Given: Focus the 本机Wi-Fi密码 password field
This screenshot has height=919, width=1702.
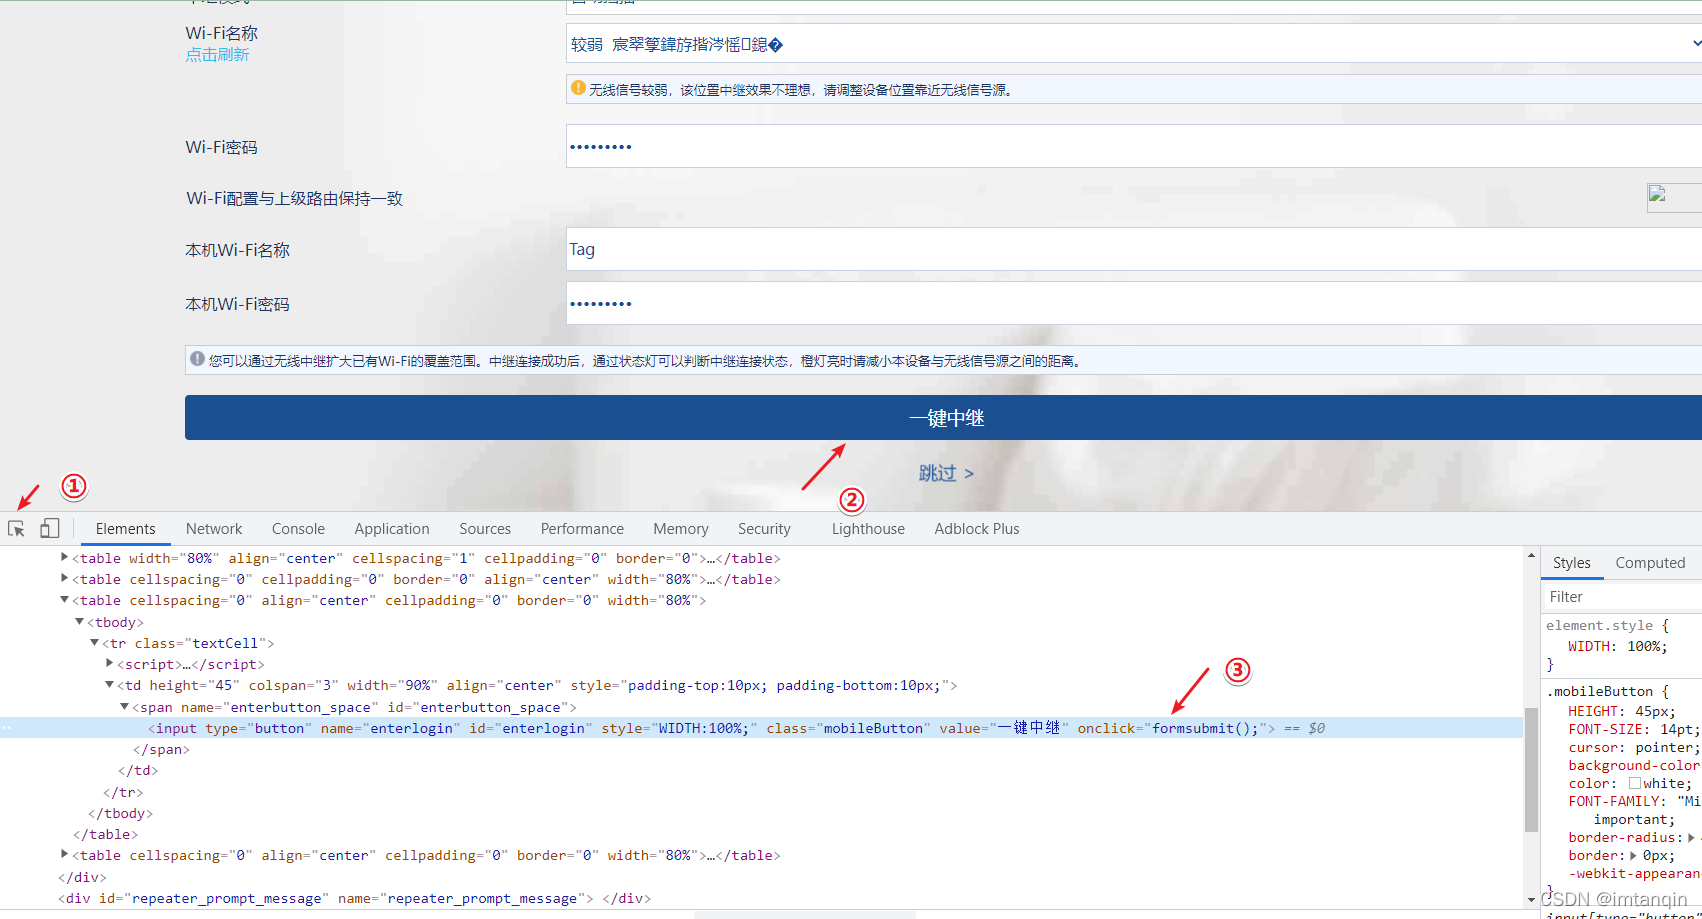Looking at the screenshot, I should pyautogui.click(x=1134, y=303).
